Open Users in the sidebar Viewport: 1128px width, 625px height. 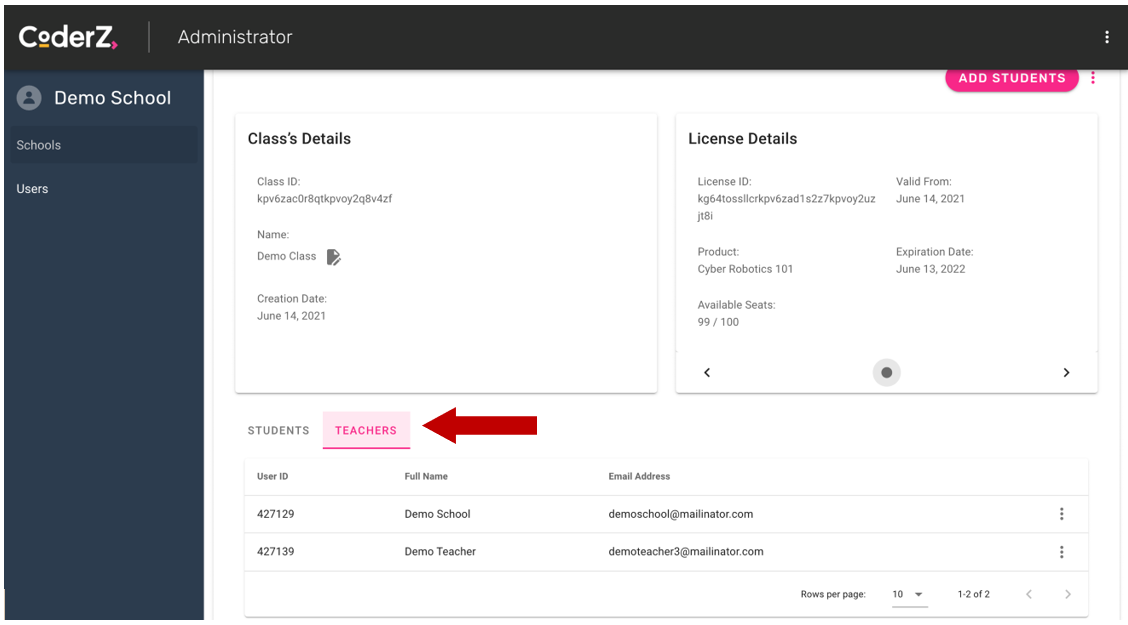[32, 189]
